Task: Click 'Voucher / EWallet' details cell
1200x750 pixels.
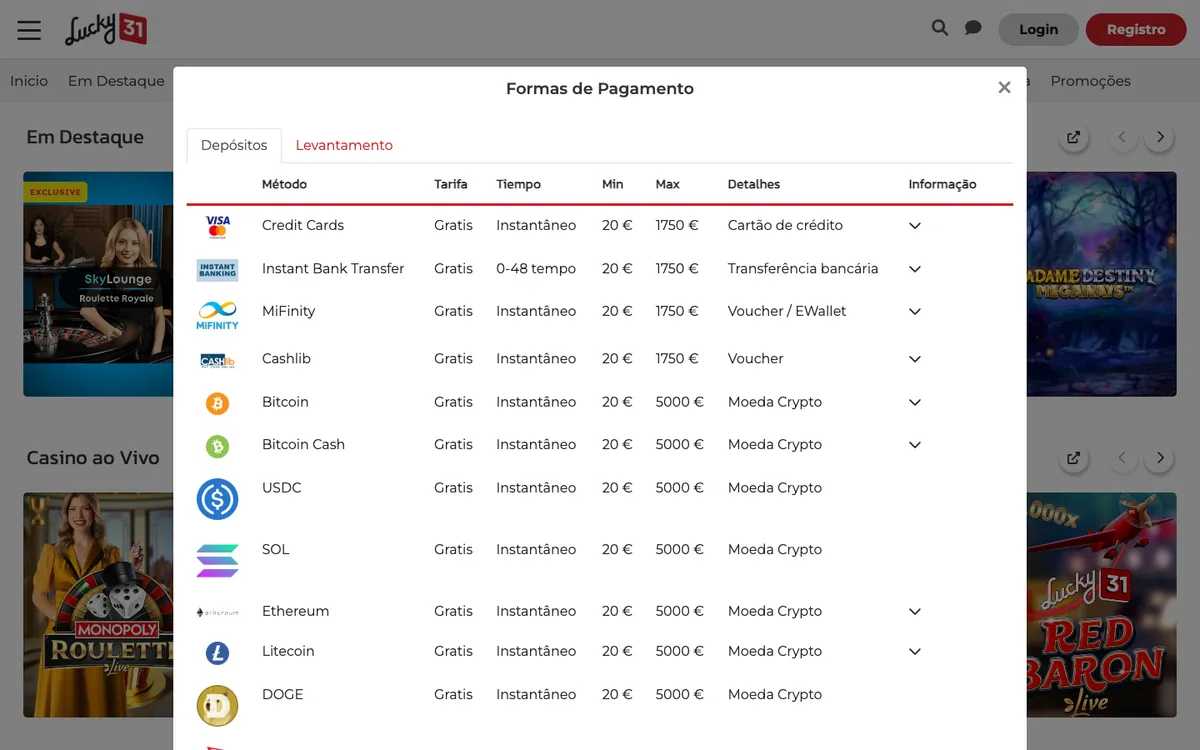Action: [787, 312]
